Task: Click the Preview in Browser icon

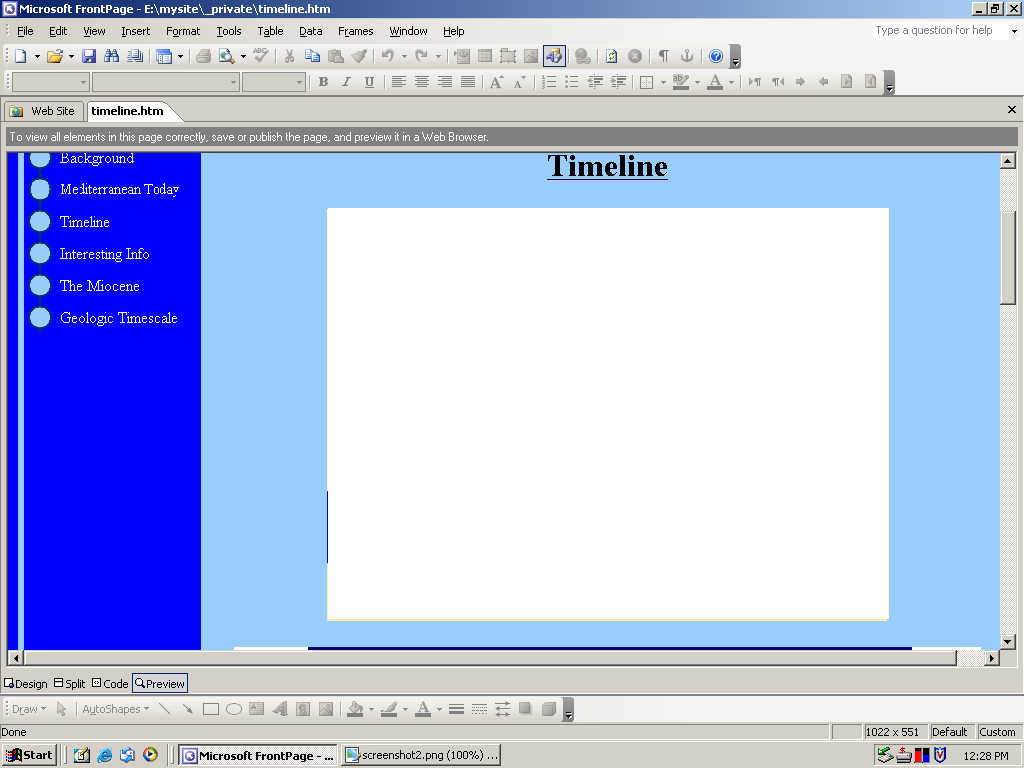Action: click(226, 56)
